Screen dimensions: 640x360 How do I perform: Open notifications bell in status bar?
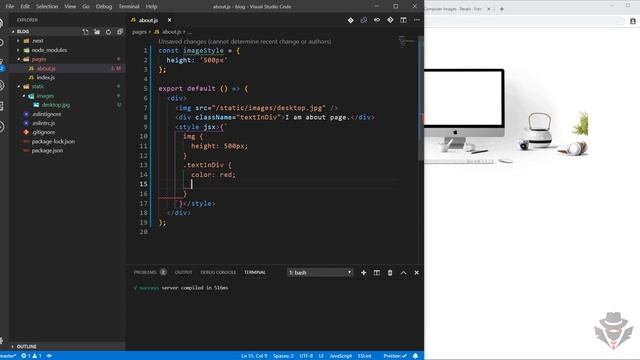(x=415, y=356)
